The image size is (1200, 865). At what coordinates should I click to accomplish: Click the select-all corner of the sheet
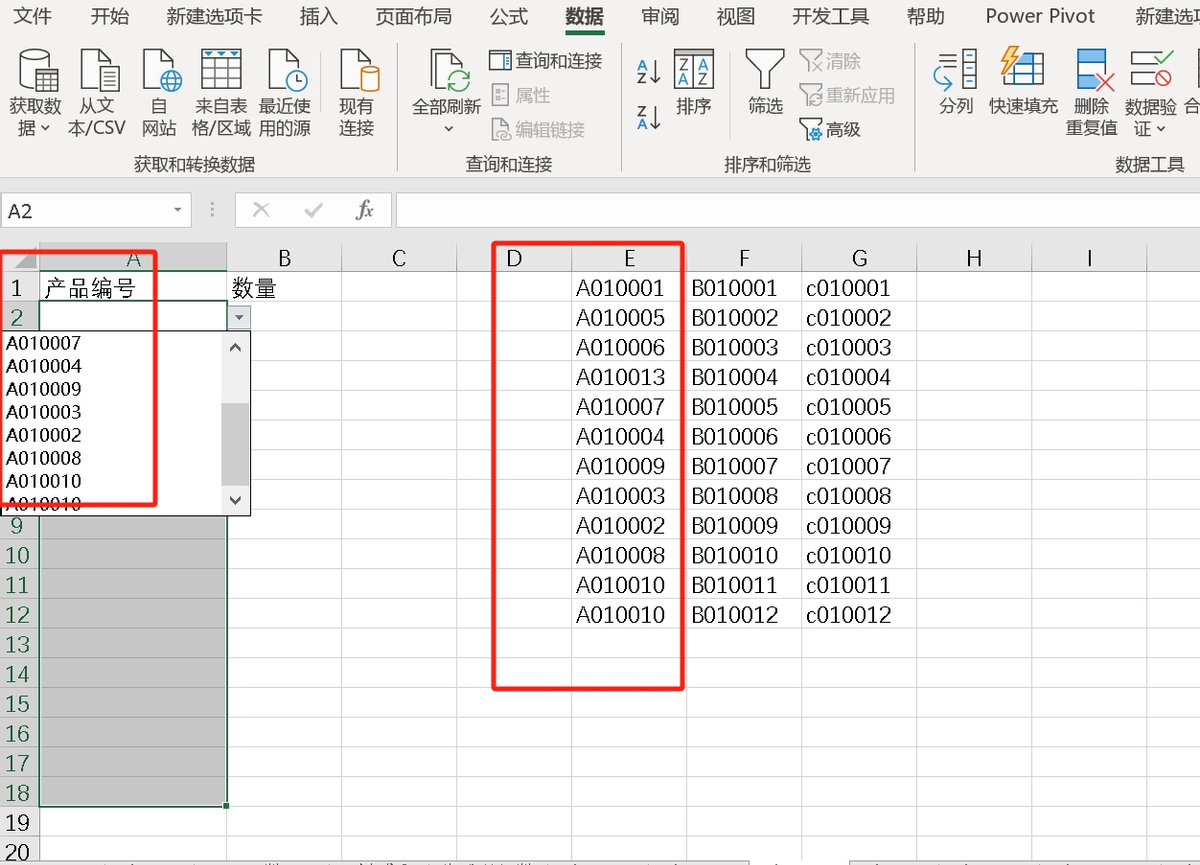pos(19,258)
